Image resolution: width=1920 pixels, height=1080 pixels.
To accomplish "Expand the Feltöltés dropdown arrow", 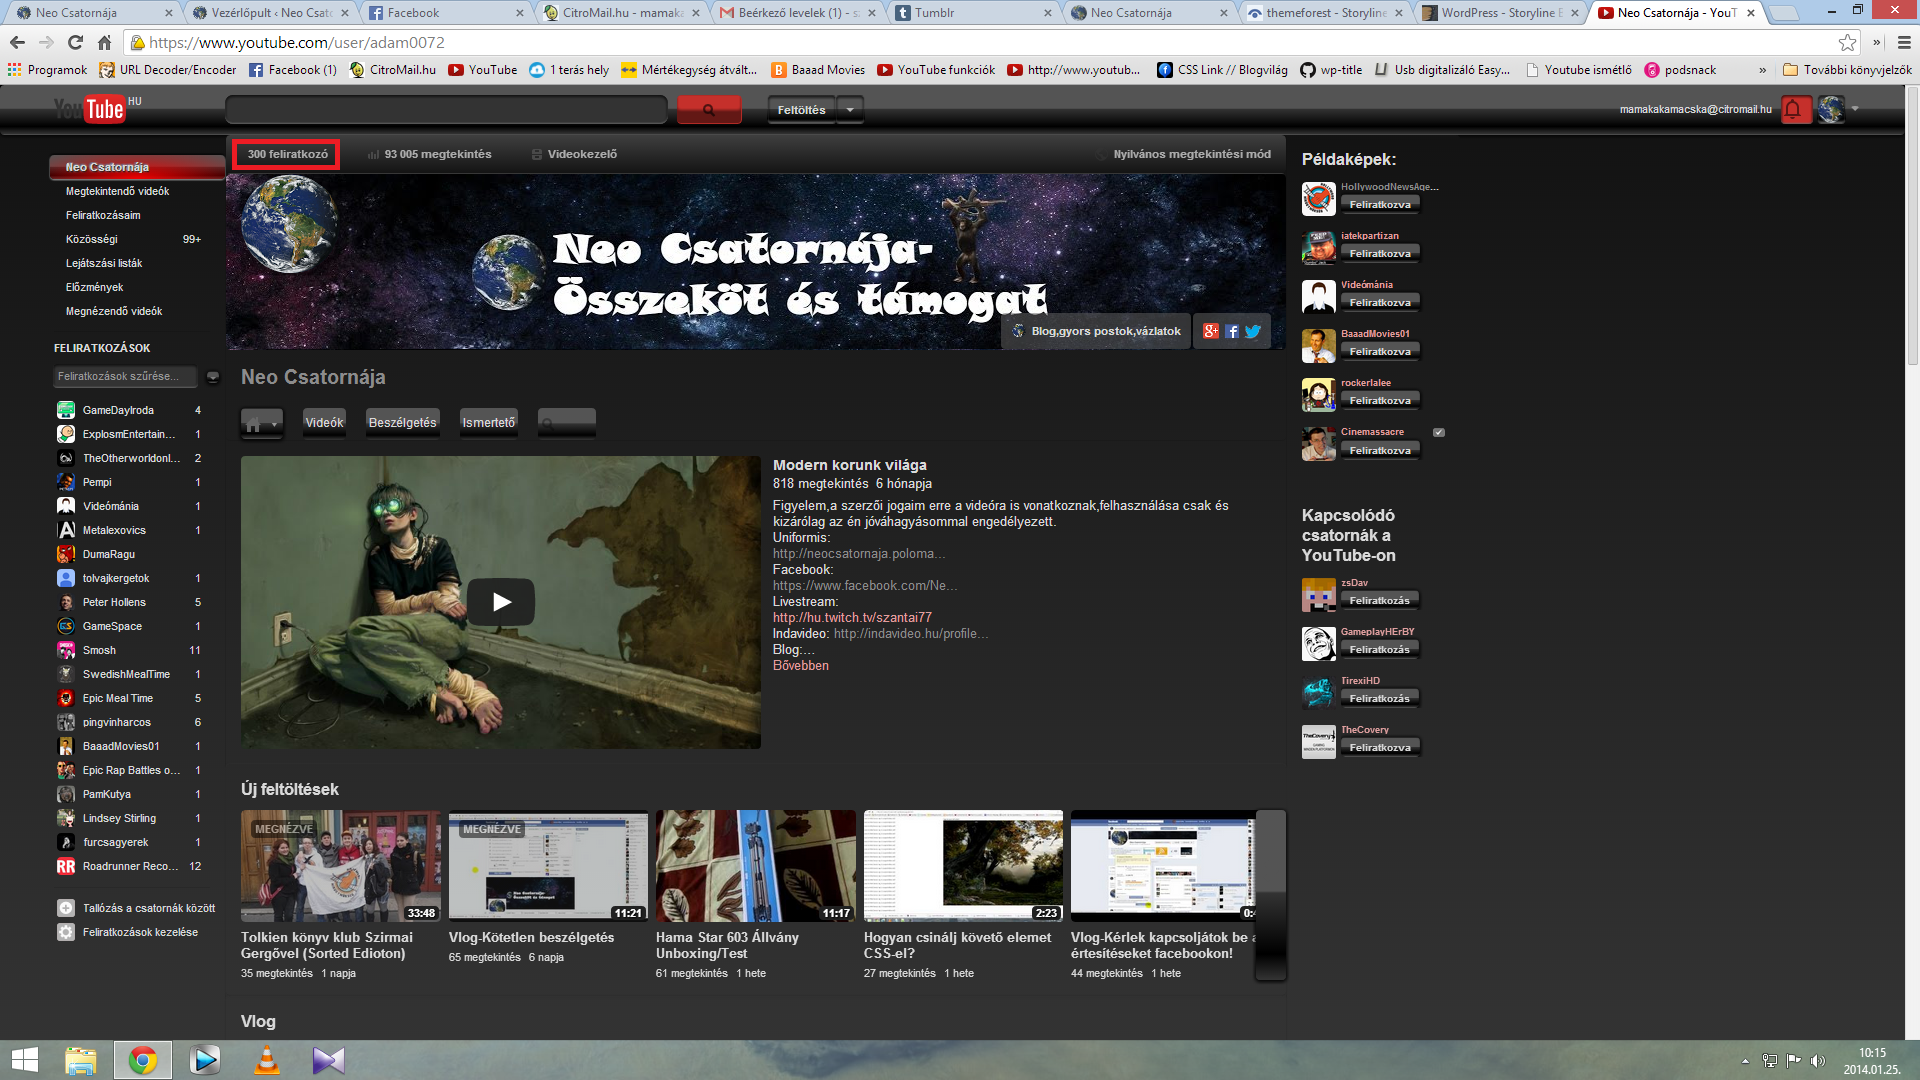I will (850, 110).
